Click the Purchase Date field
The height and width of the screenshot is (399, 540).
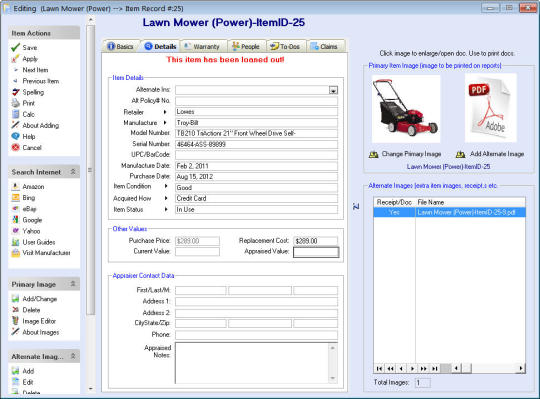(257, 177)
